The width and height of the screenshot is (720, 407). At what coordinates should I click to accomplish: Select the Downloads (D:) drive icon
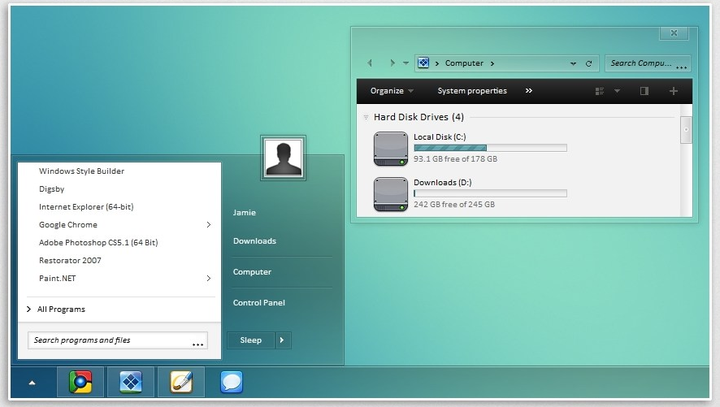tap(391, 194)
